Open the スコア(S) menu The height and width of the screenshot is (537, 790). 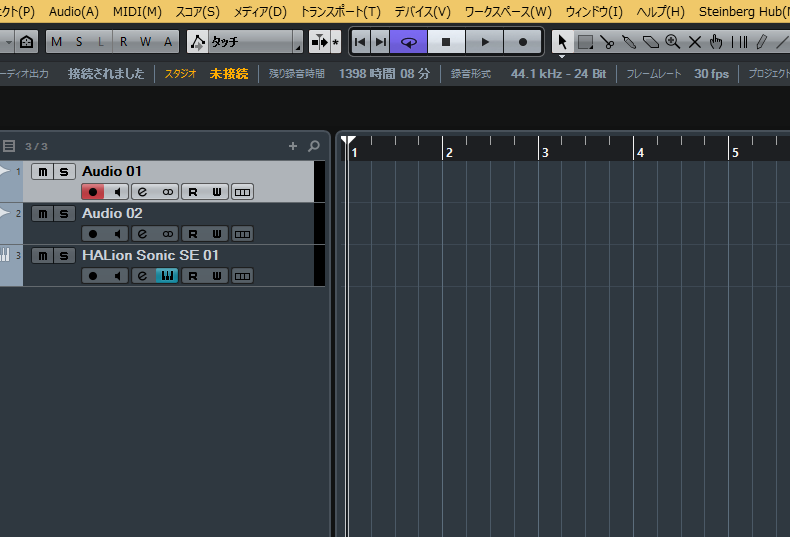click(x=198, y=11)
